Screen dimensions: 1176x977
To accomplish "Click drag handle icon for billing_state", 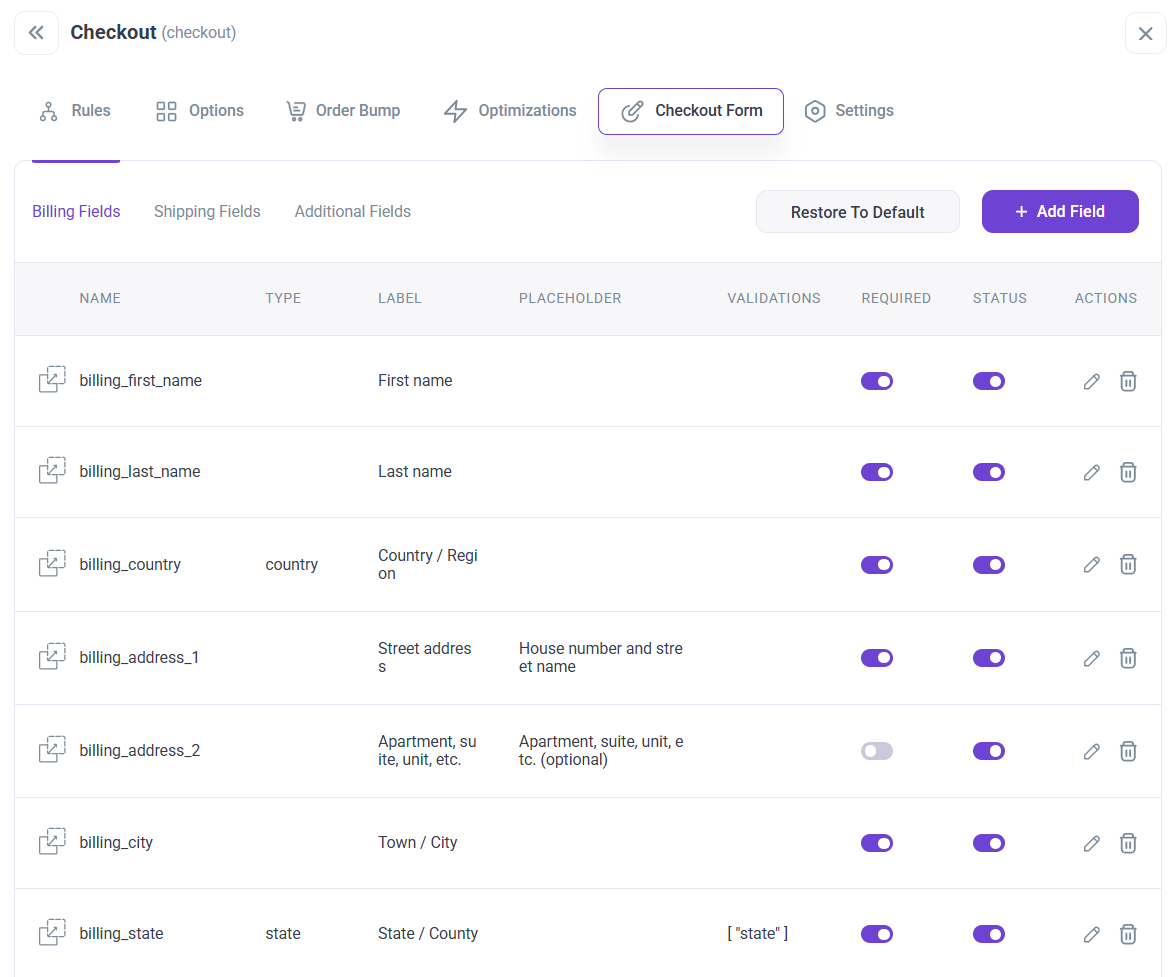I will click(x=52, y=932).
